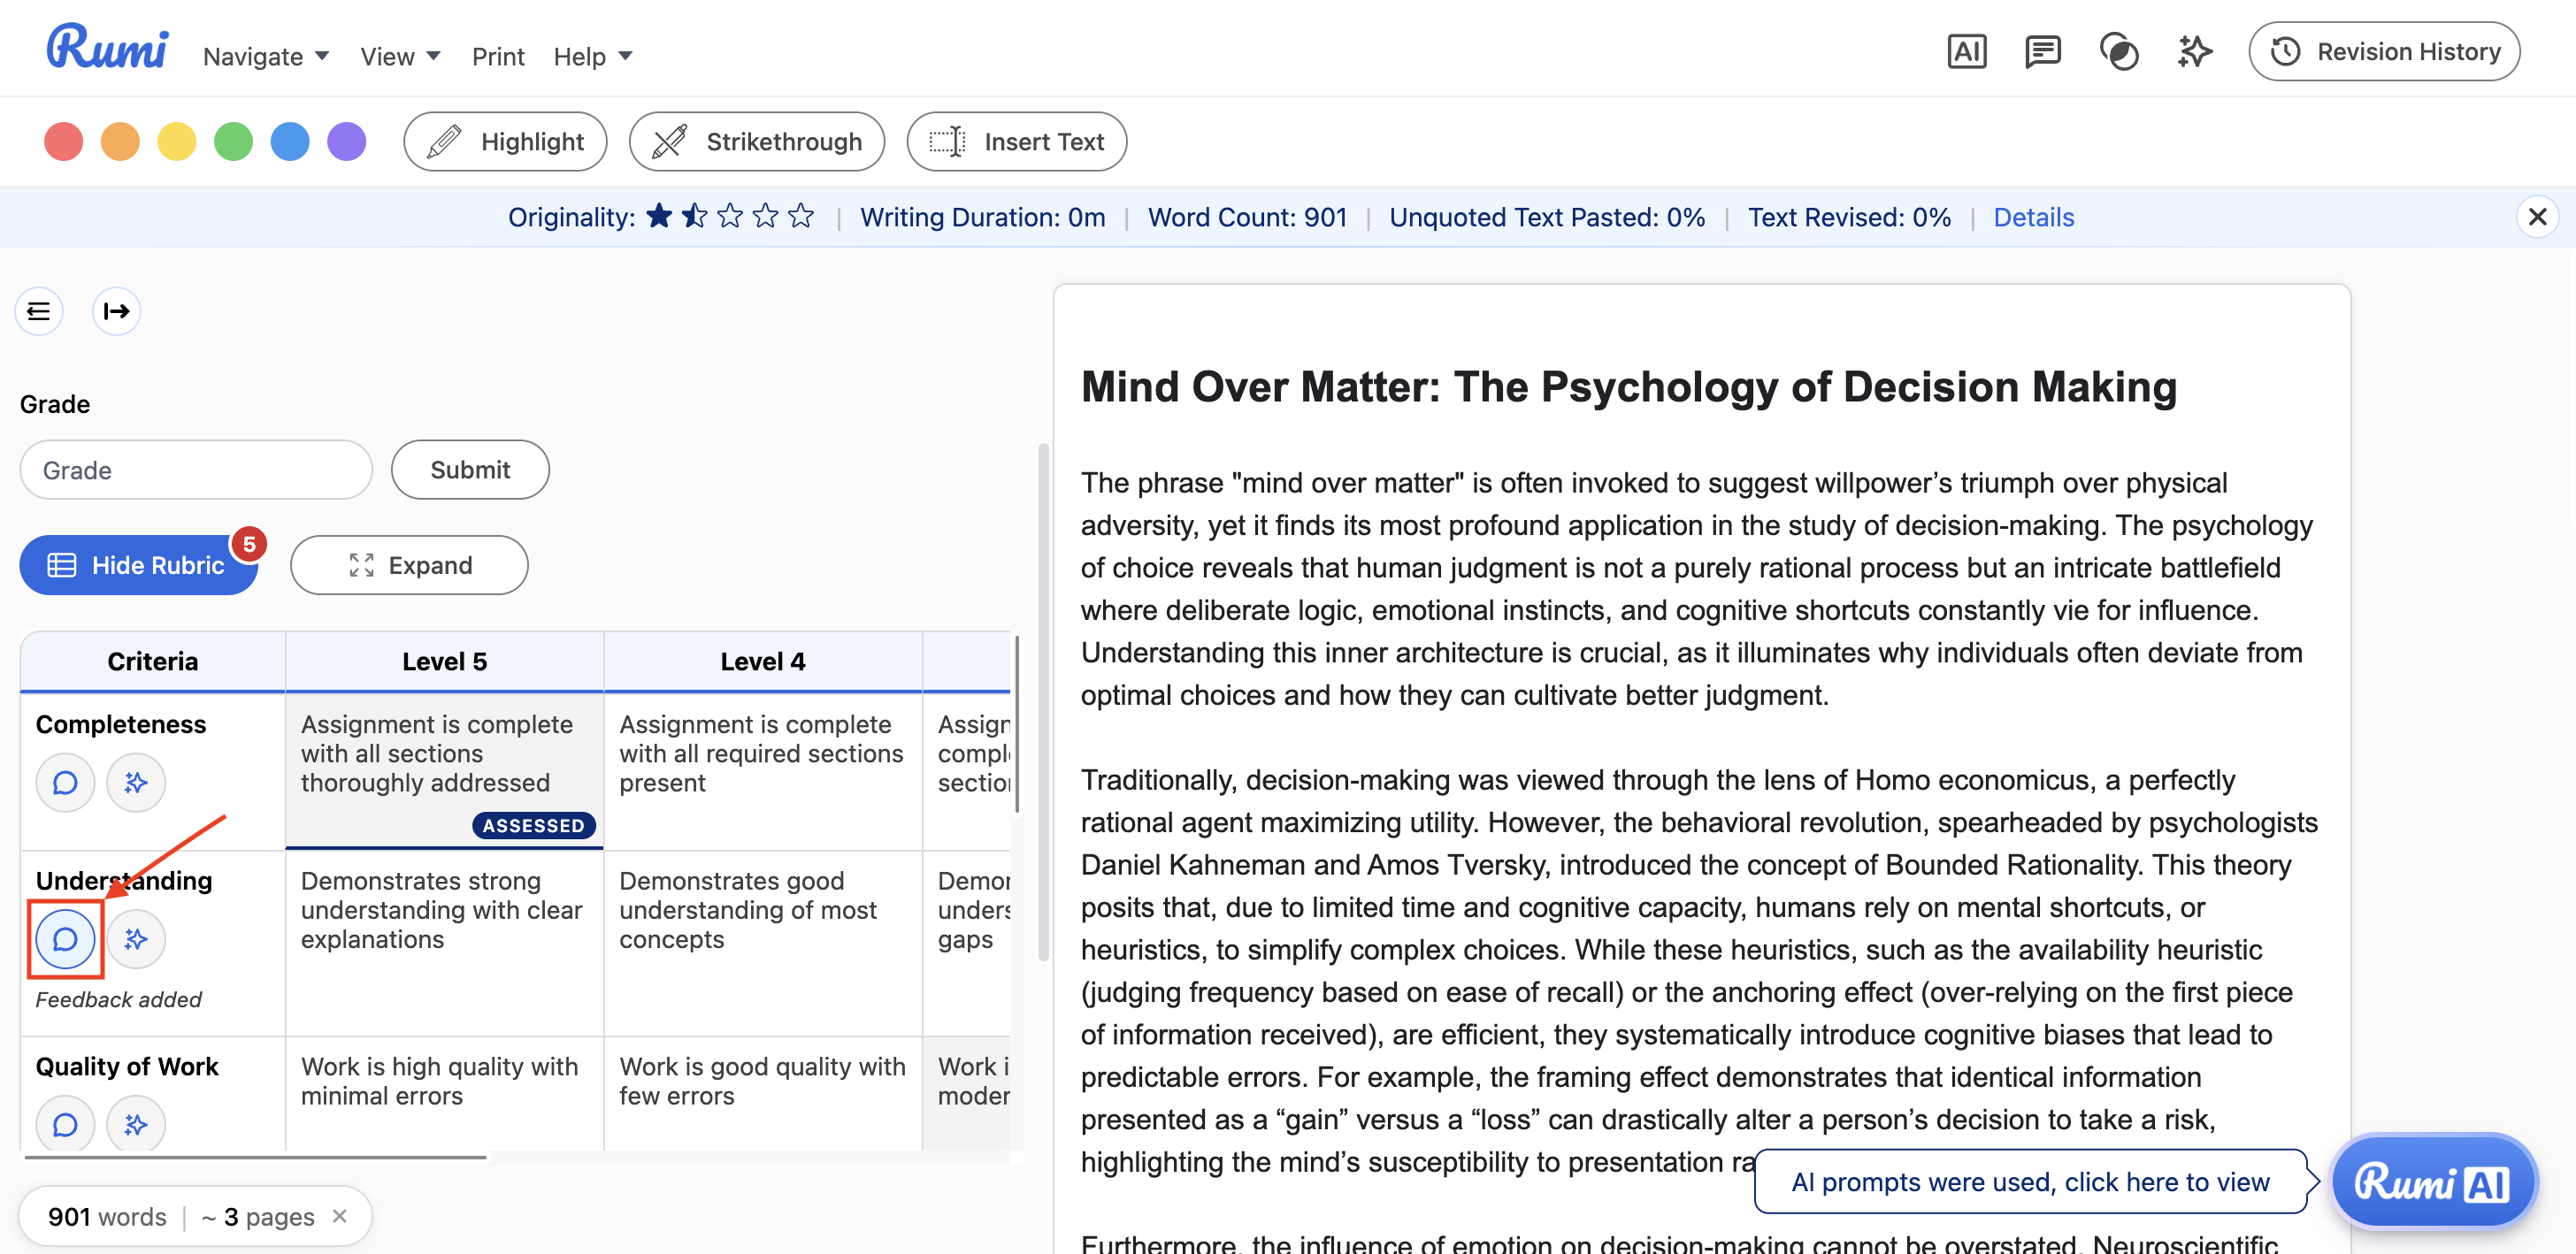Screen dimensions: 2576x1254
Task: Open AI feedback for Quality of Work
Action: 136,1124
